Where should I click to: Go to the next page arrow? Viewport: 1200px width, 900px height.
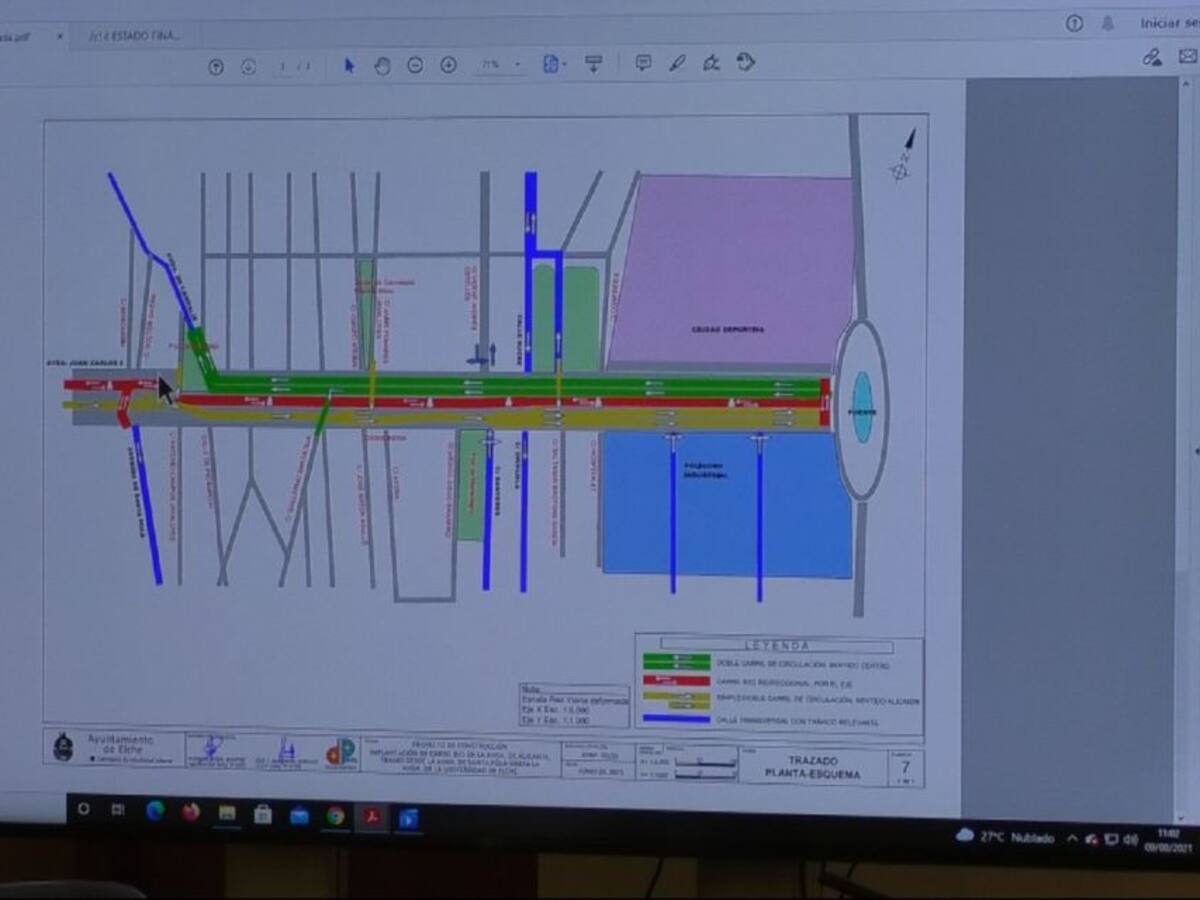249,67
